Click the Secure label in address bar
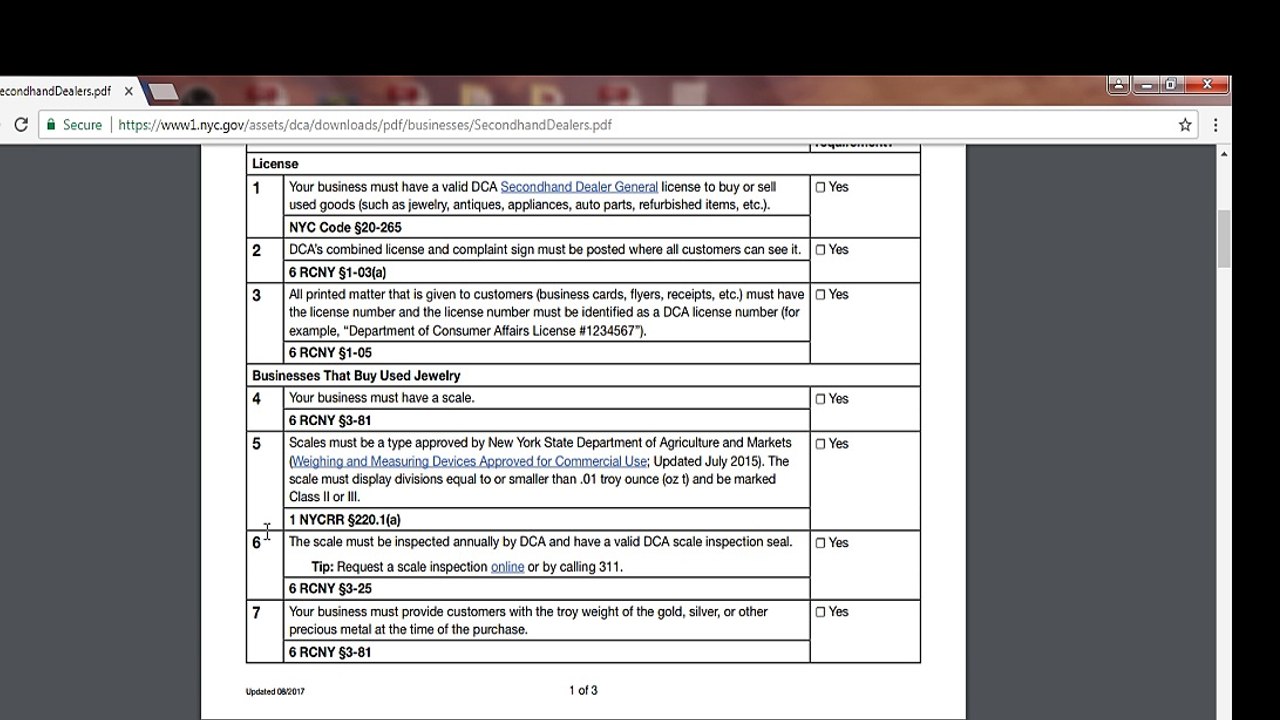 point(82,125)
